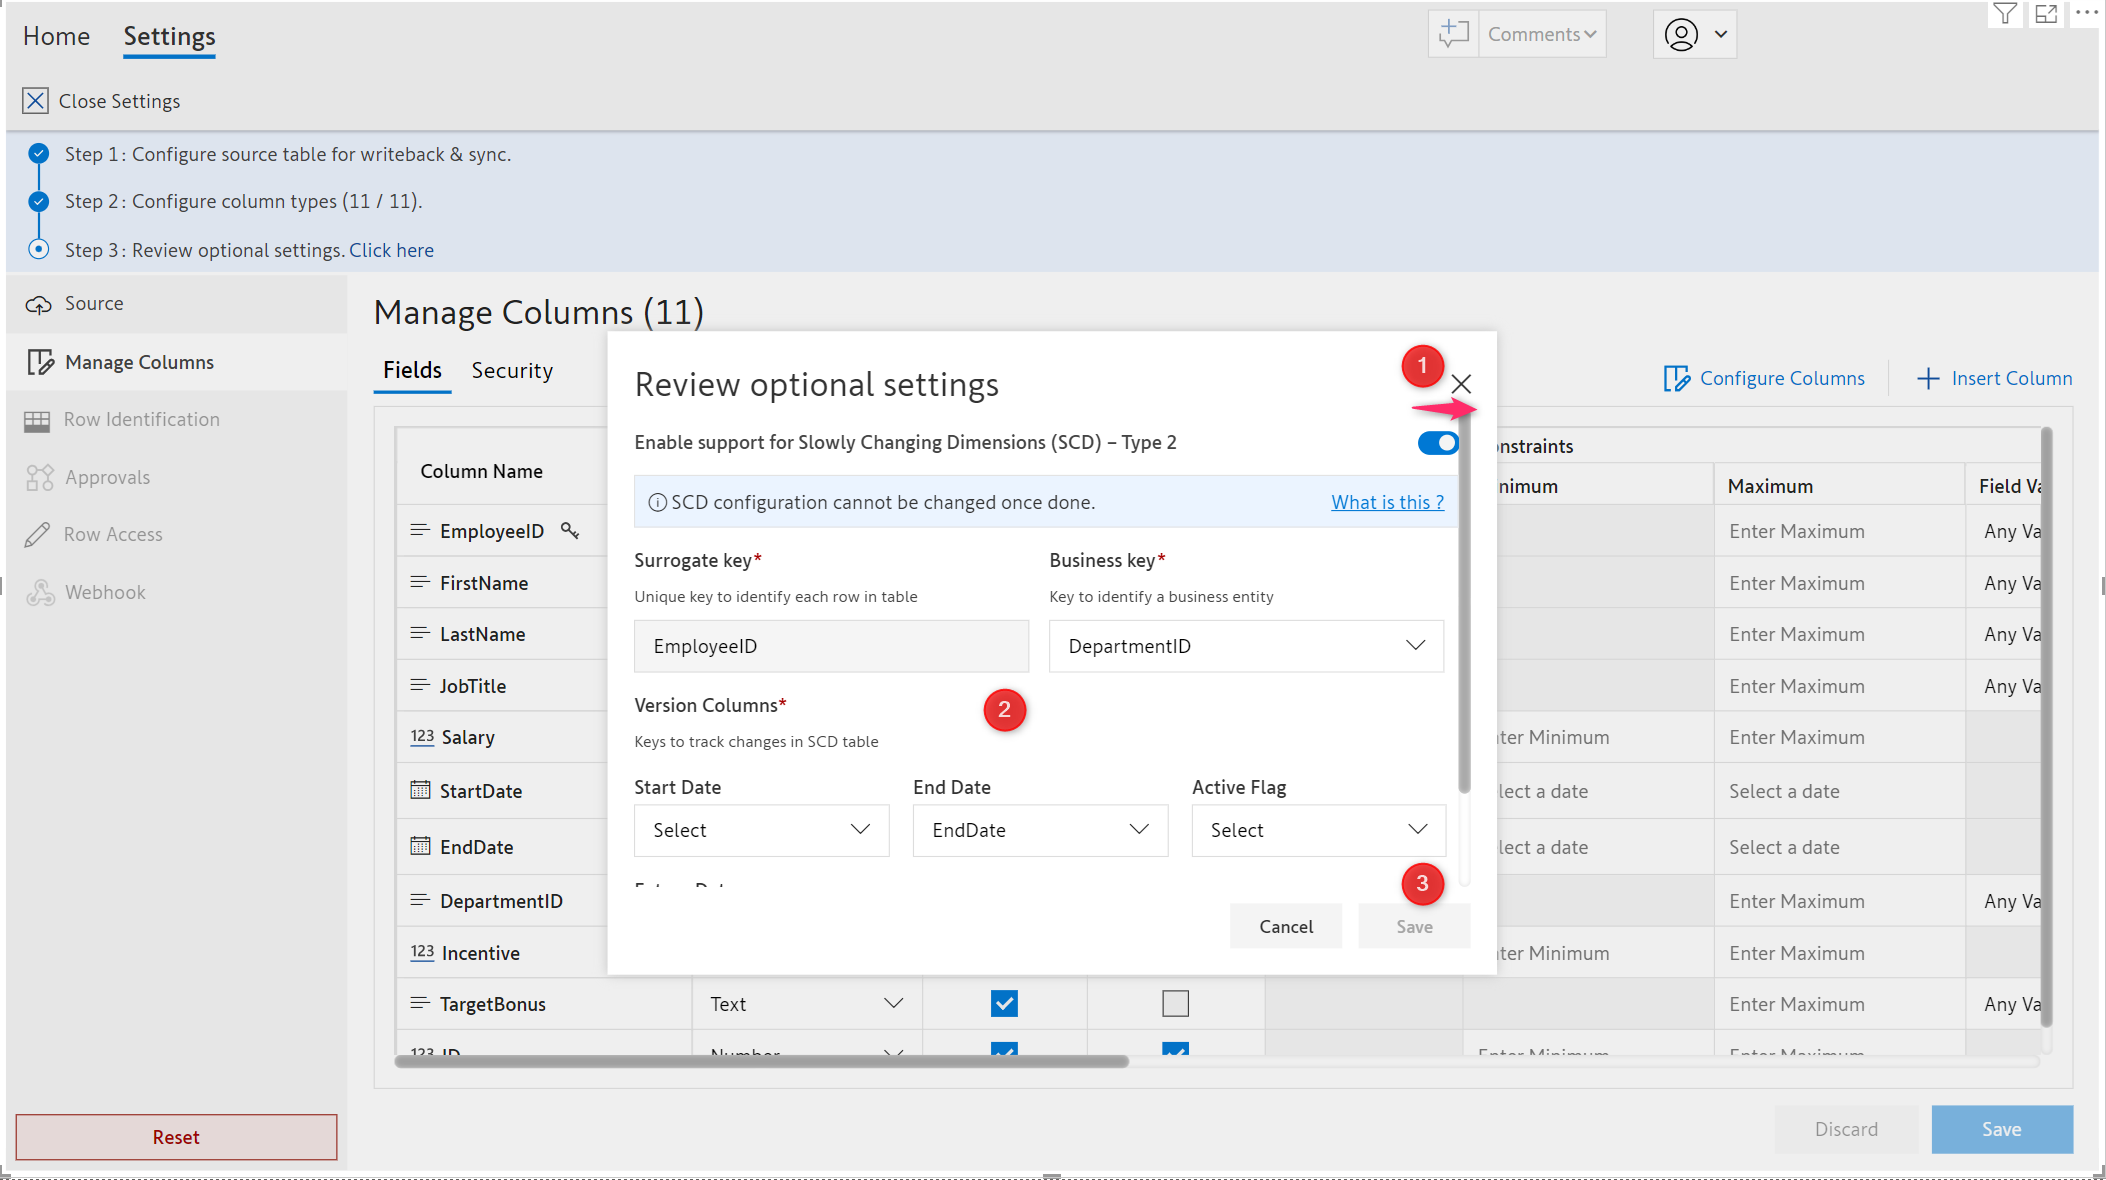Disable the SCD Type 2 toggle
Viewport: 2106px width, 1180px height.
pos(1437,443)
